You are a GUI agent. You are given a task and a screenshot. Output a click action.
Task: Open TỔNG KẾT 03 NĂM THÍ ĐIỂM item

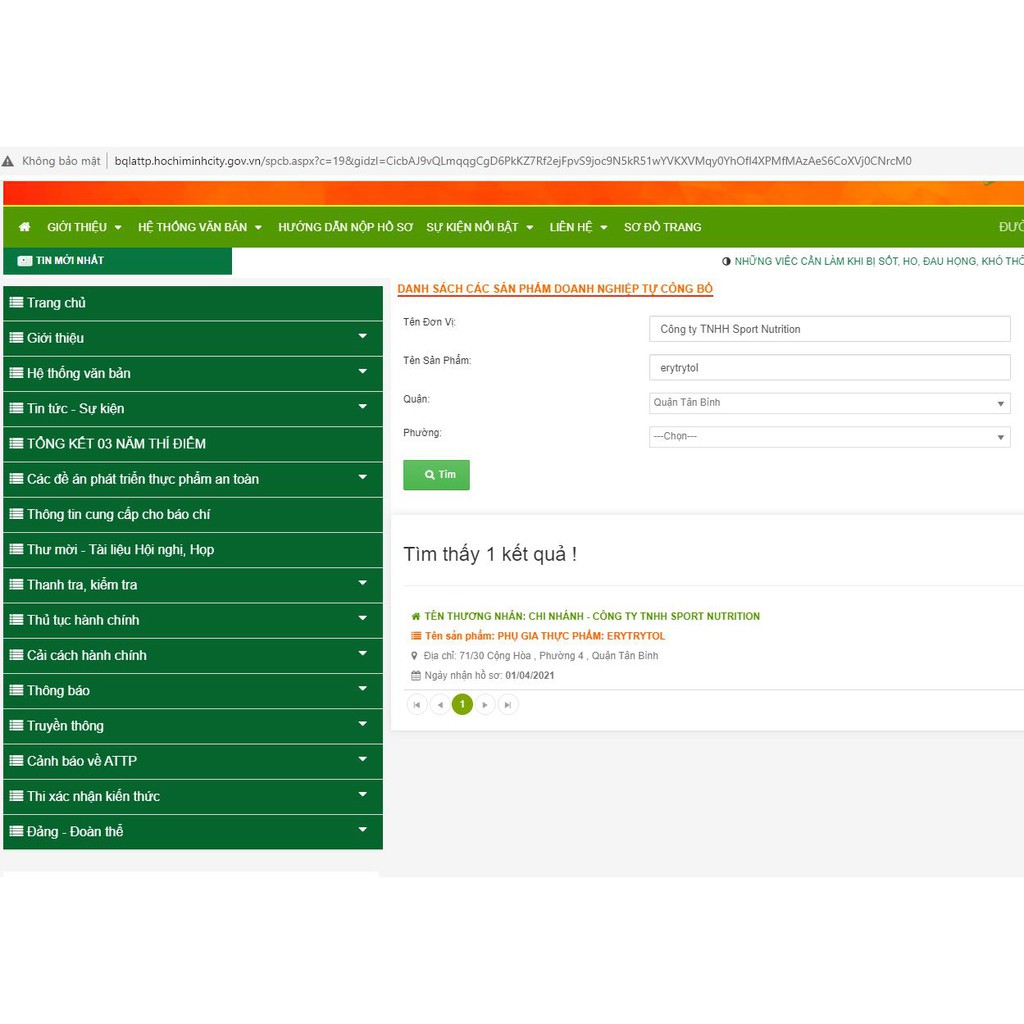(x=116, y=444)
